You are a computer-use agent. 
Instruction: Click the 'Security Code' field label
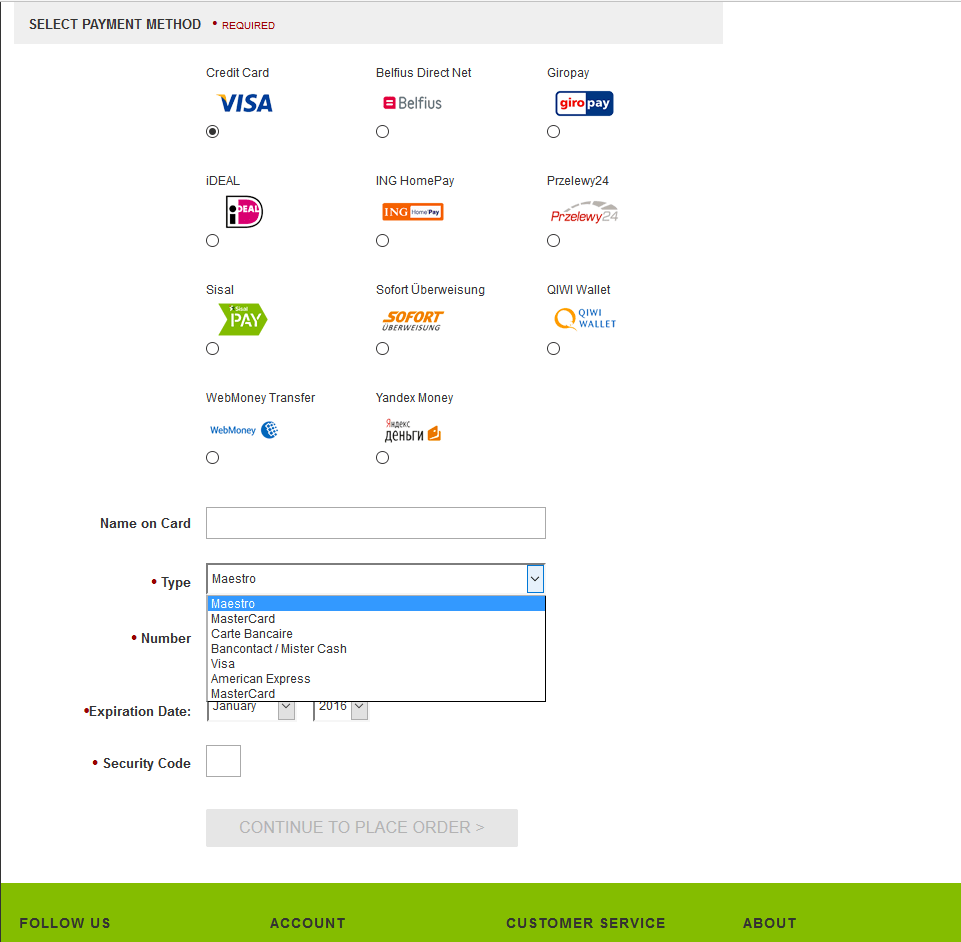click(x=146, y=764)
